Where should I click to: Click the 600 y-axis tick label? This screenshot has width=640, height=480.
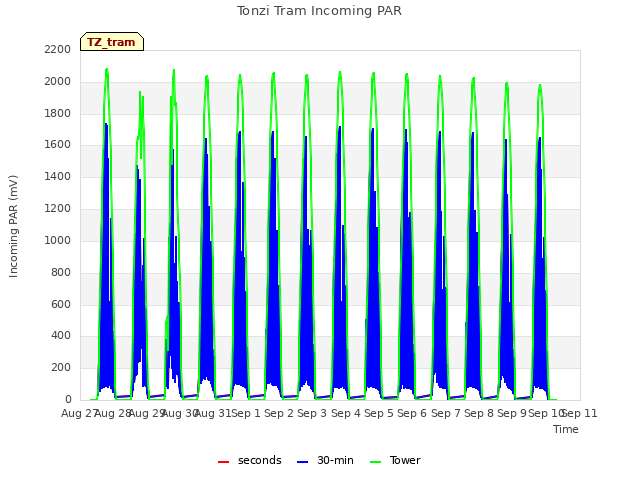pyautogui.click(x=61, y=304)
